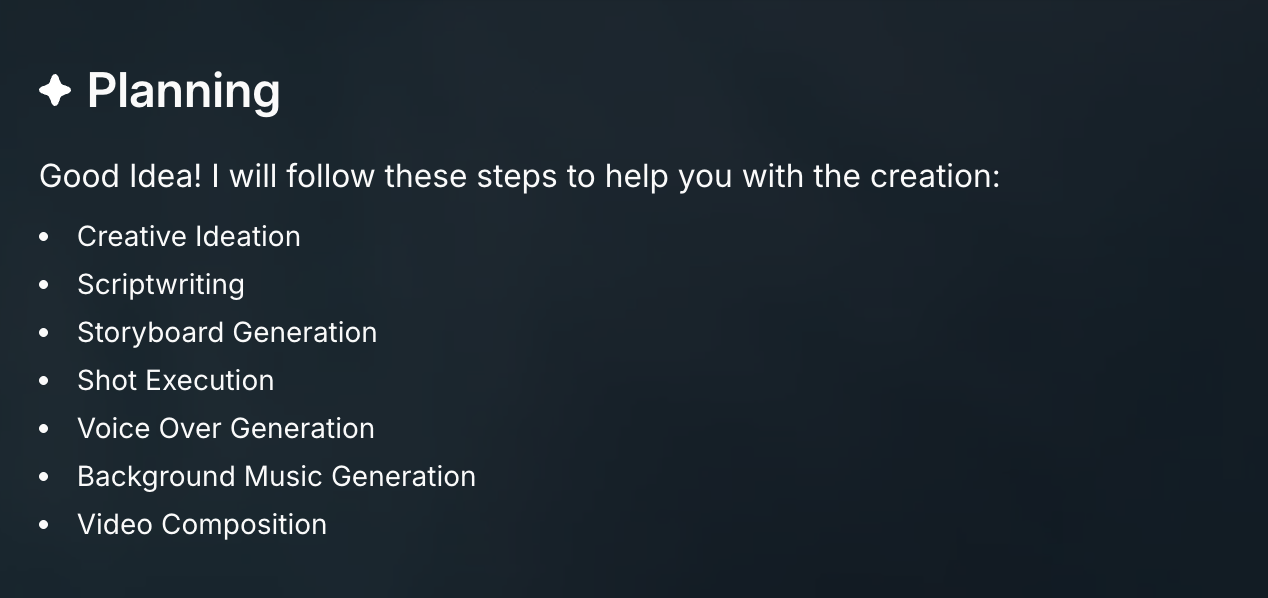Click the bullet before Video Composition

[x=44, y=525]
